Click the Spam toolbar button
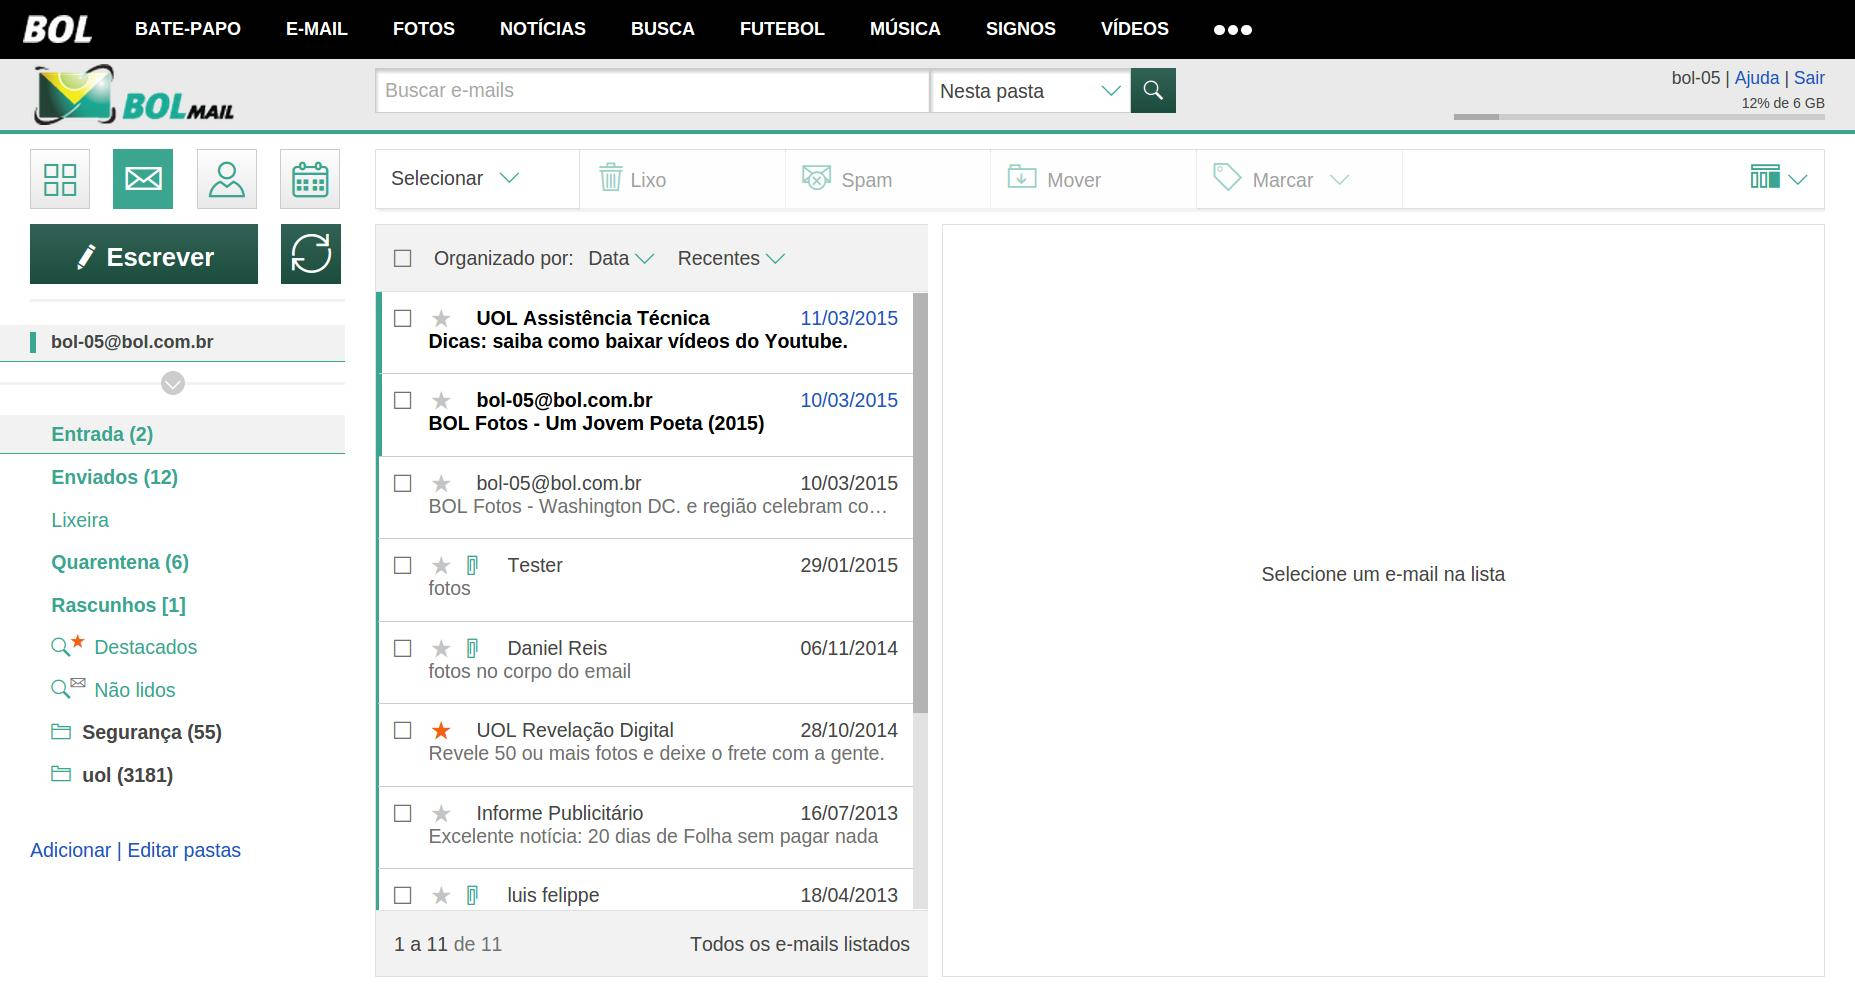Image resolution: width=1855 pixels, height=992 pixels. [888, 179]
